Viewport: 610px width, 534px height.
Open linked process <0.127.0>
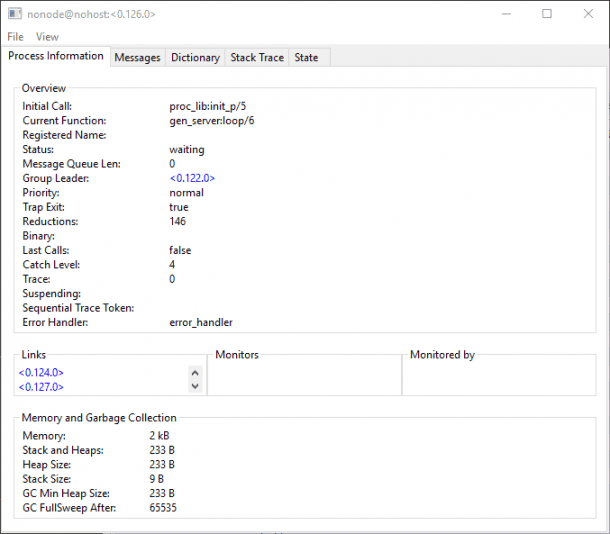pyautogui.click(x=41, y=387)
